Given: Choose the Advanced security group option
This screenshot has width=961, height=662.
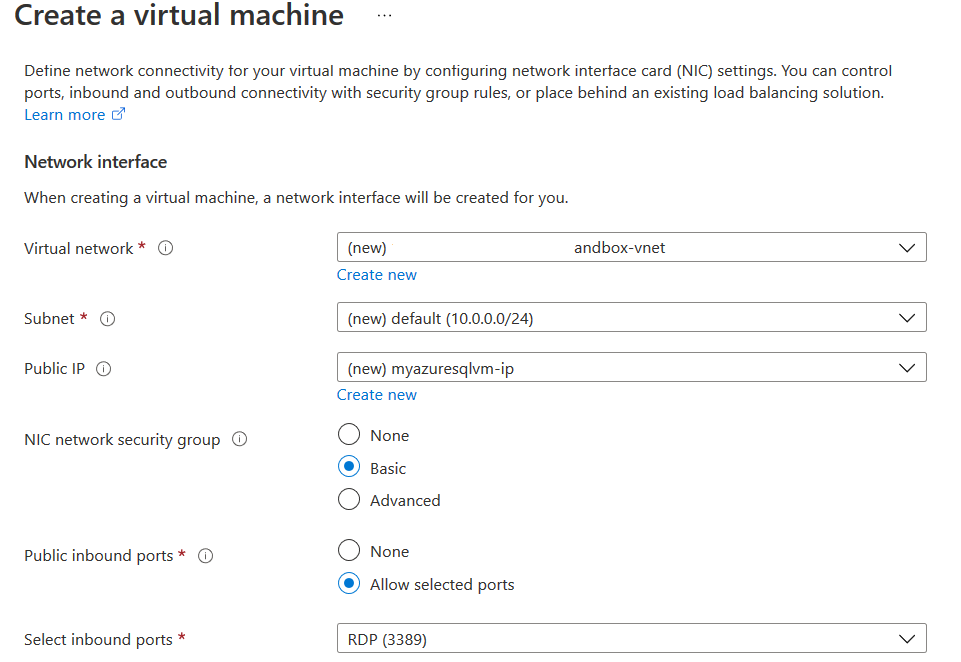Looking at the screenshot, I should pyautogui.click(x=349, y=500).
